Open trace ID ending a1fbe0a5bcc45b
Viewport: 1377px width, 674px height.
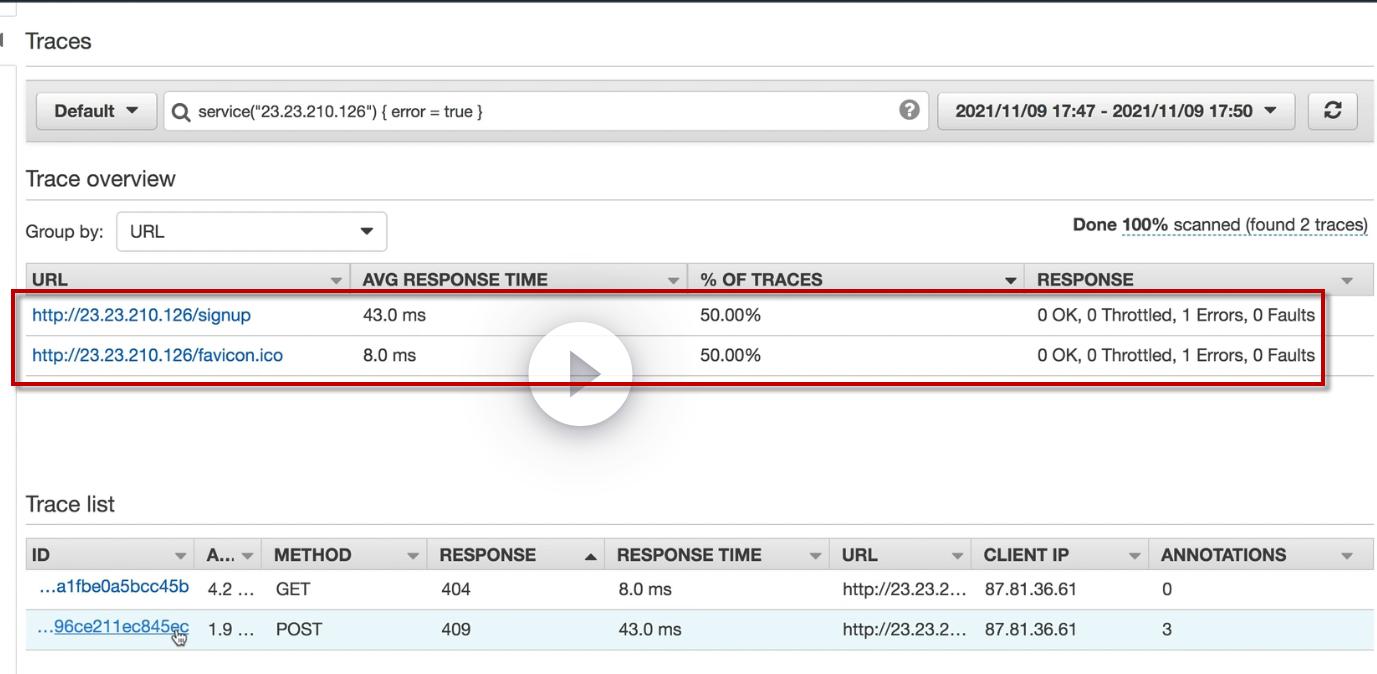click(x=114, y=587)
